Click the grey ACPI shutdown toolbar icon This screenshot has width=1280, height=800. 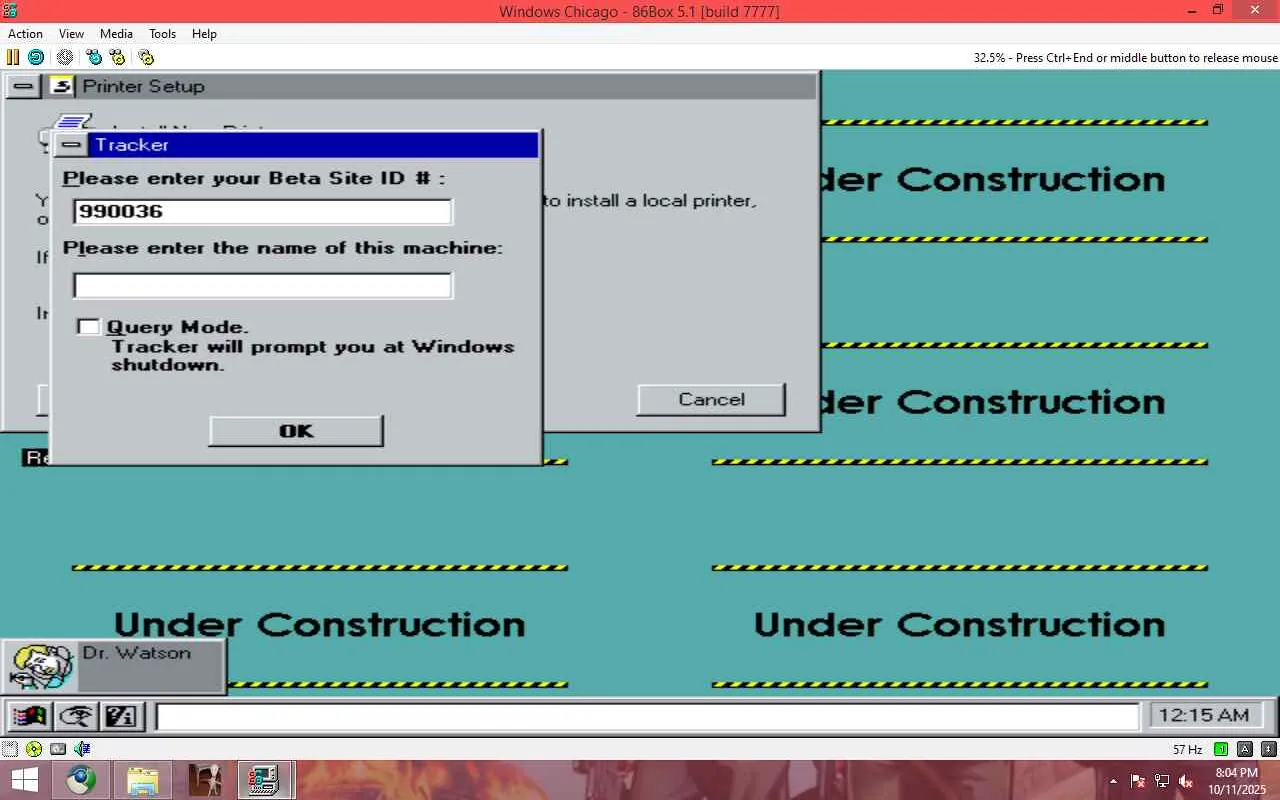point(65,58)
